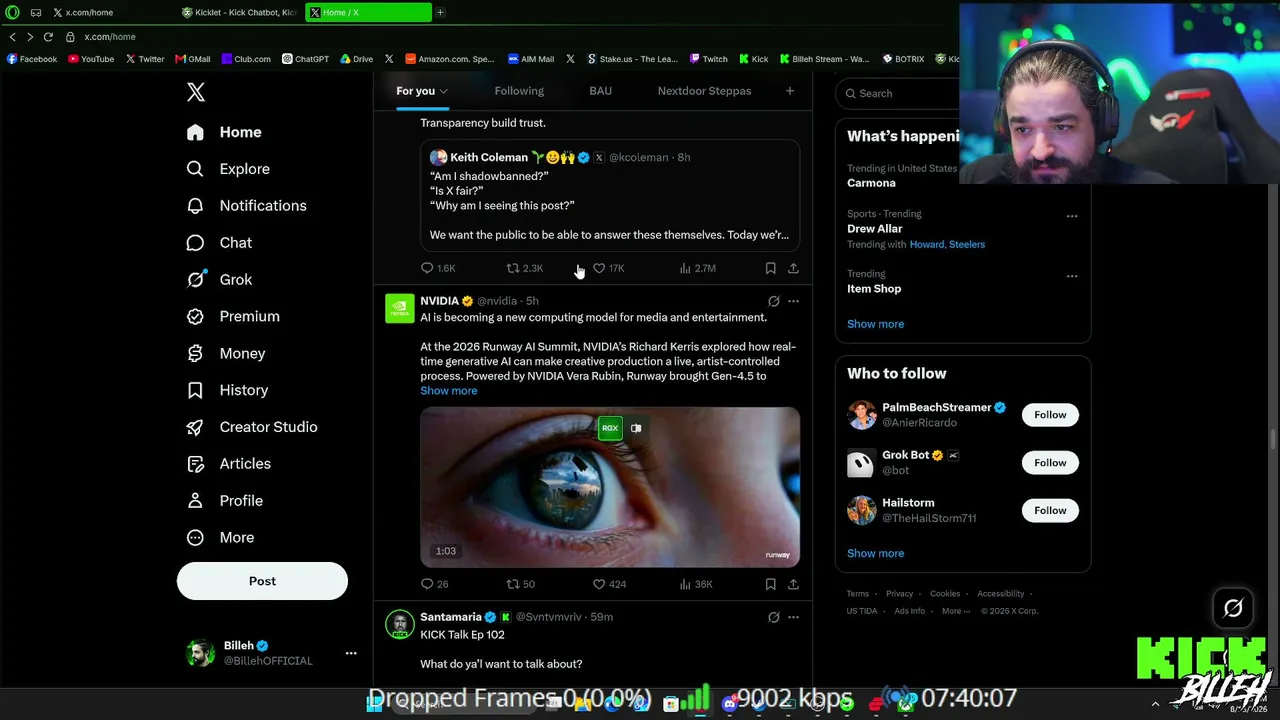Image resolution: width=1280 pixels, height=720 pixels.
Task: Reload the page in the browser toolbar
Action: coord(48,37)
